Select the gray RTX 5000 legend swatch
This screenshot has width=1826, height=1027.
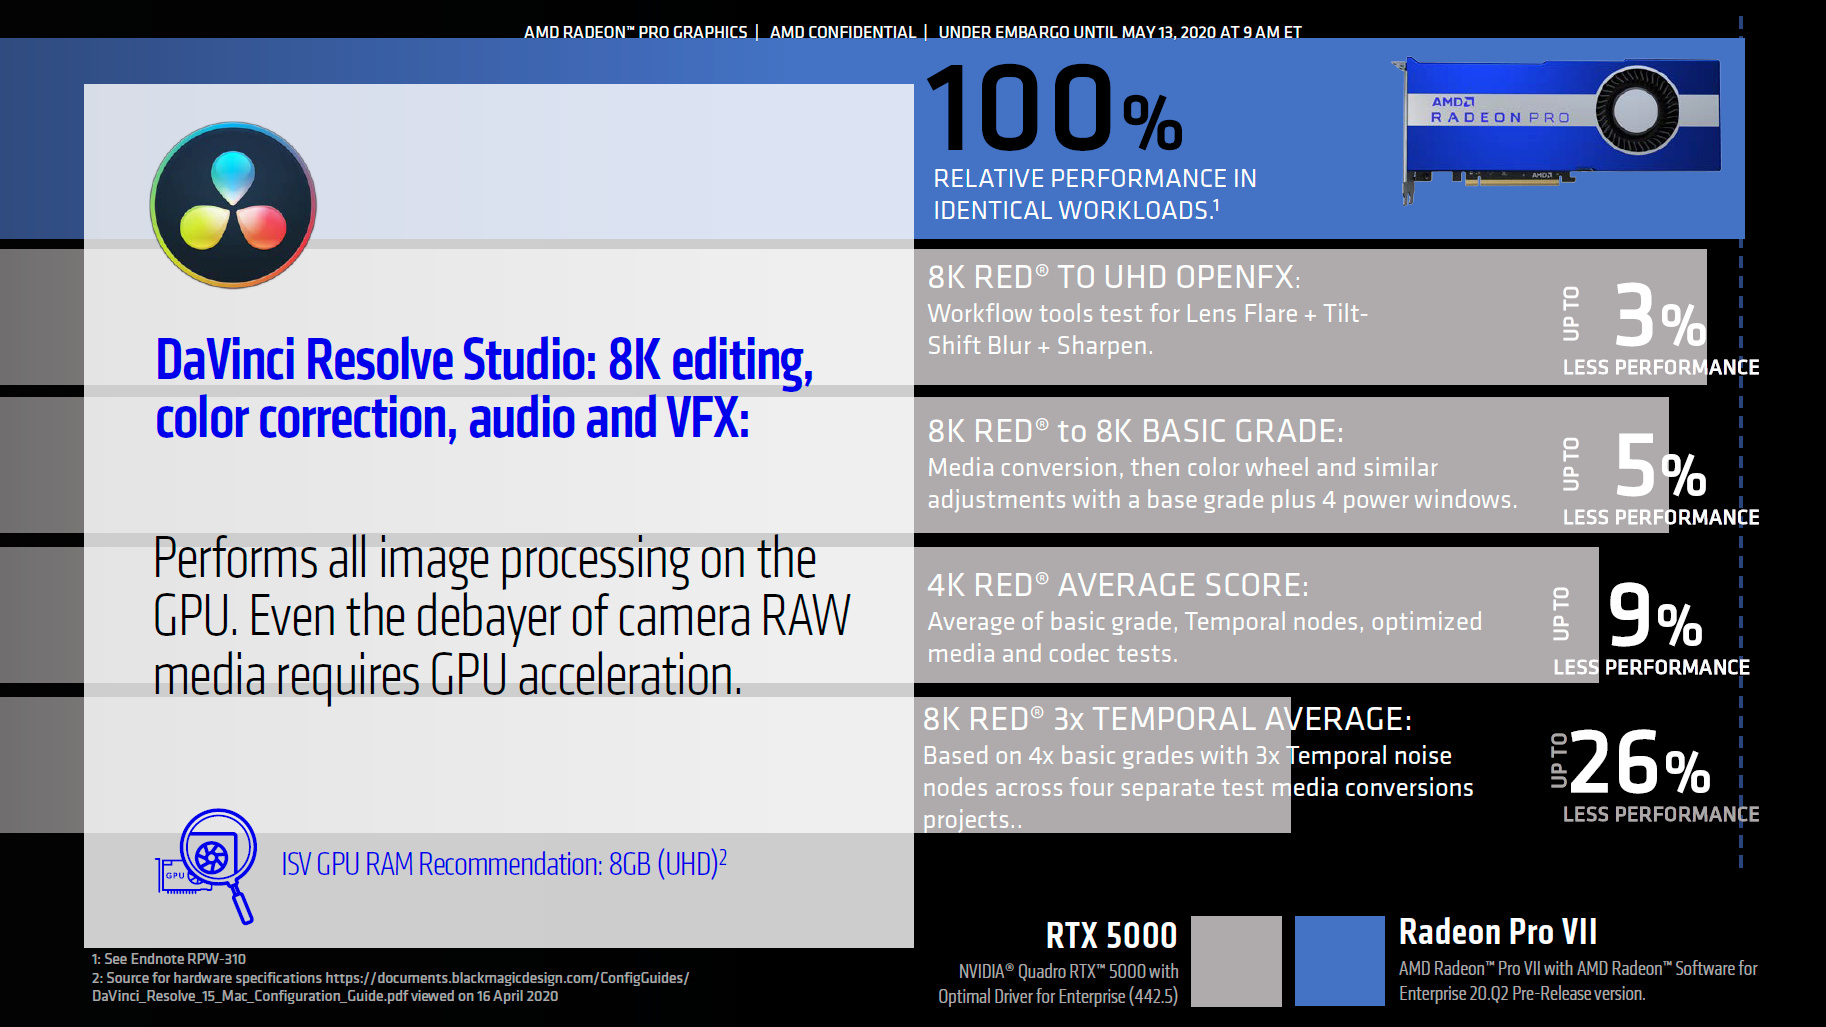[1236, 961]
